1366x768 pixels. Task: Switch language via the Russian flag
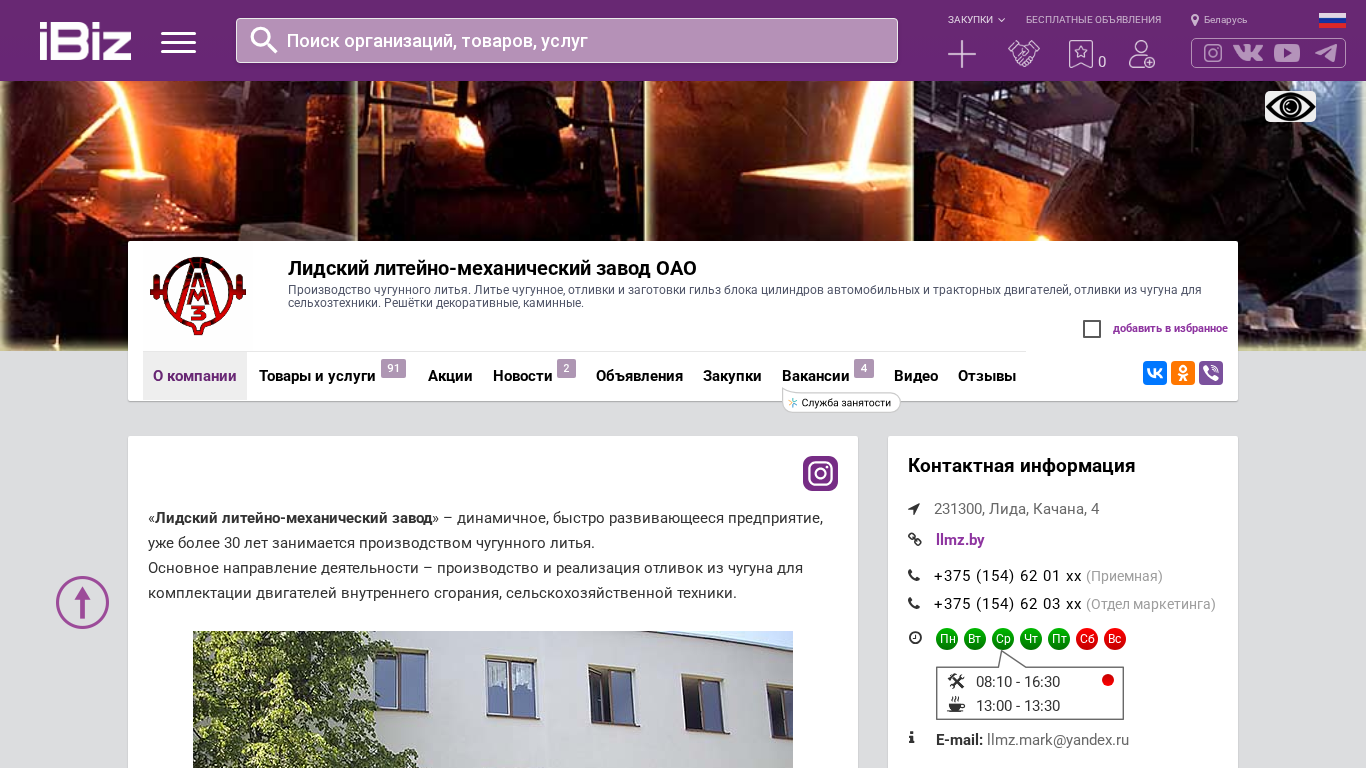click(x=1332, y=20)
